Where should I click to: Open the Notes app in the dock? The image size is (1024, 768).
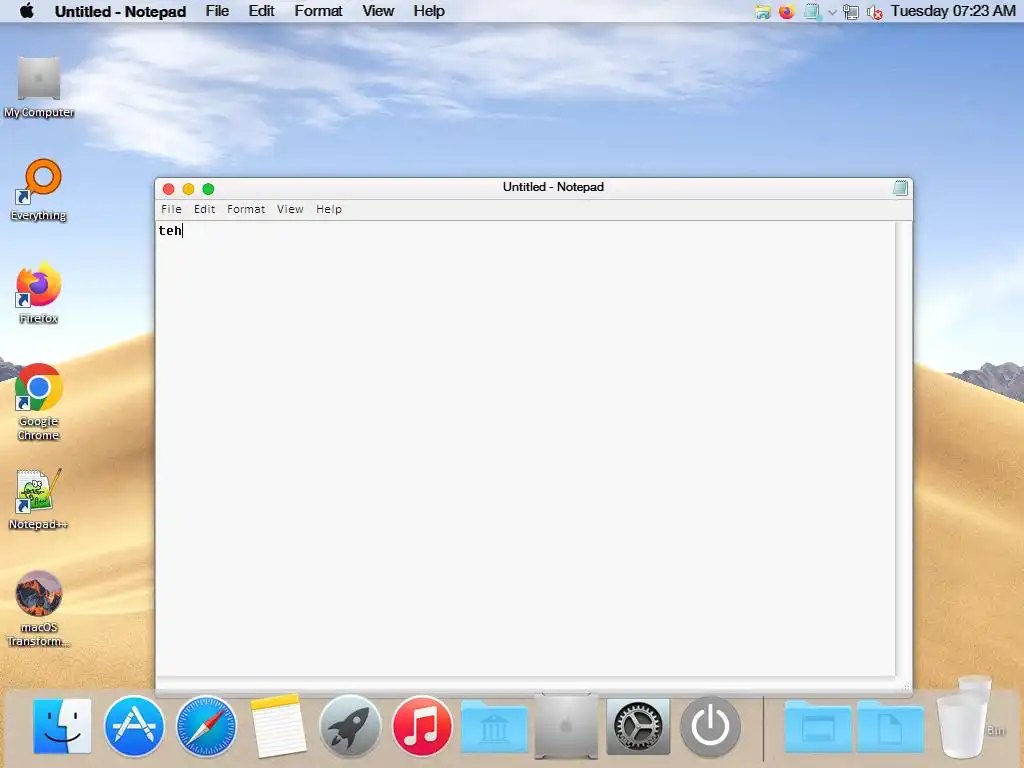tap(278, 726)
